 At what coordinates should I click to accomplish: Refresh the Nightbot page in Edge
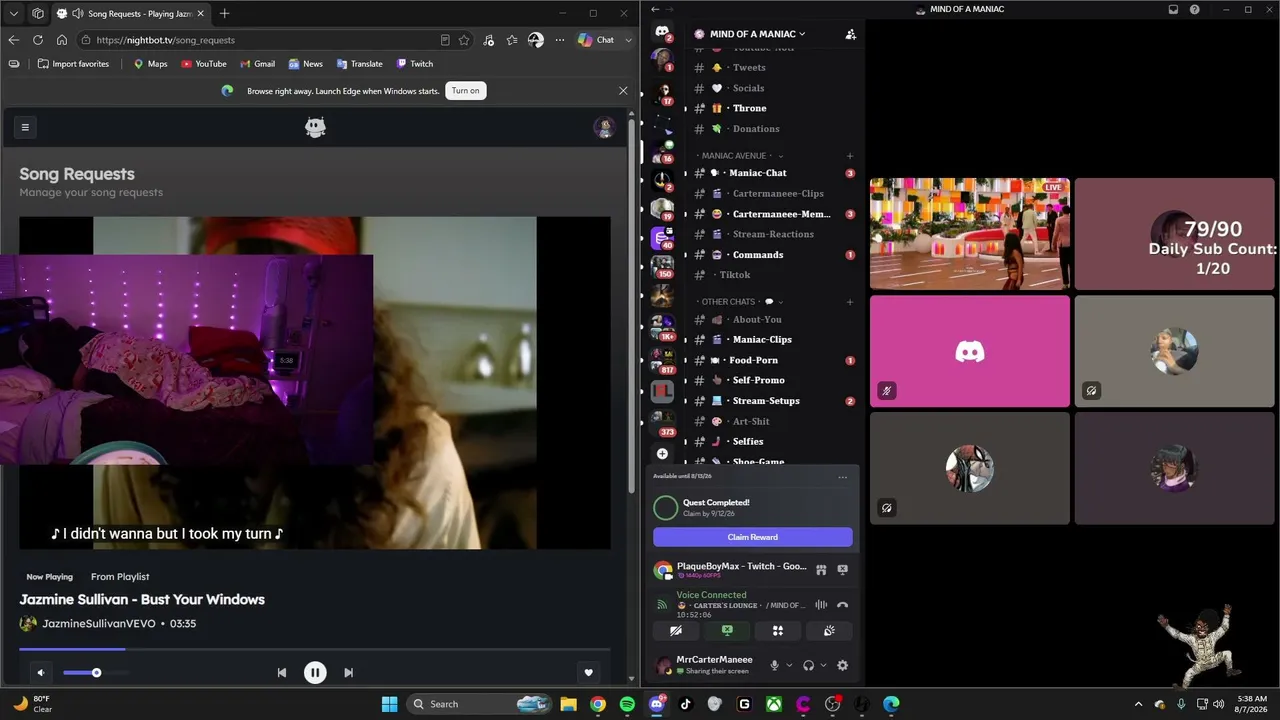click(x=38, y=40)
